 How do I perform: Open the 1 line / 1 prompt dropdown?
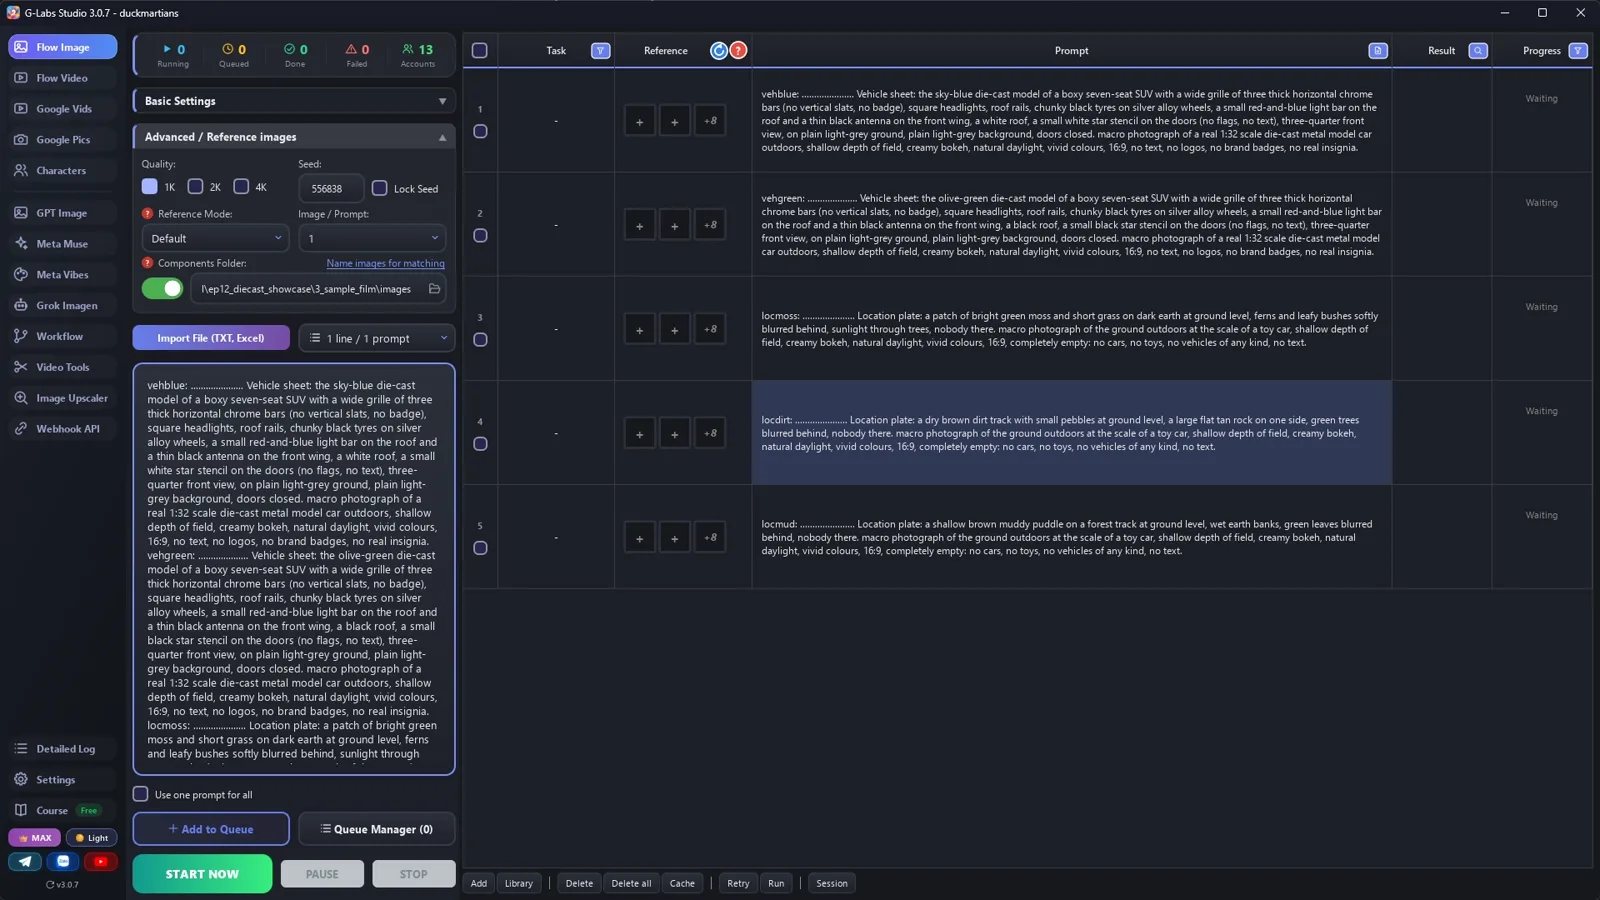377,338
